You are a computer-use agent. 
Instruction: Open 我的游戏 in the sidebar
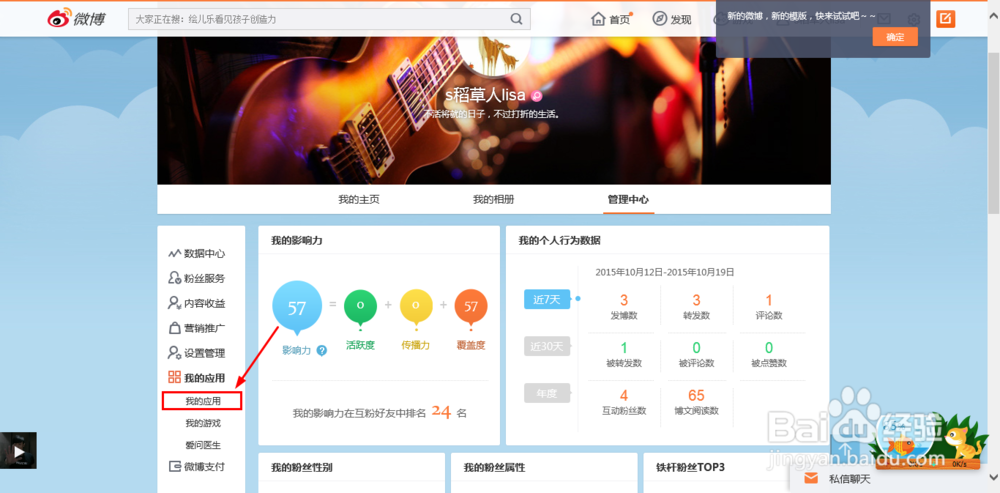coord(203,423)
